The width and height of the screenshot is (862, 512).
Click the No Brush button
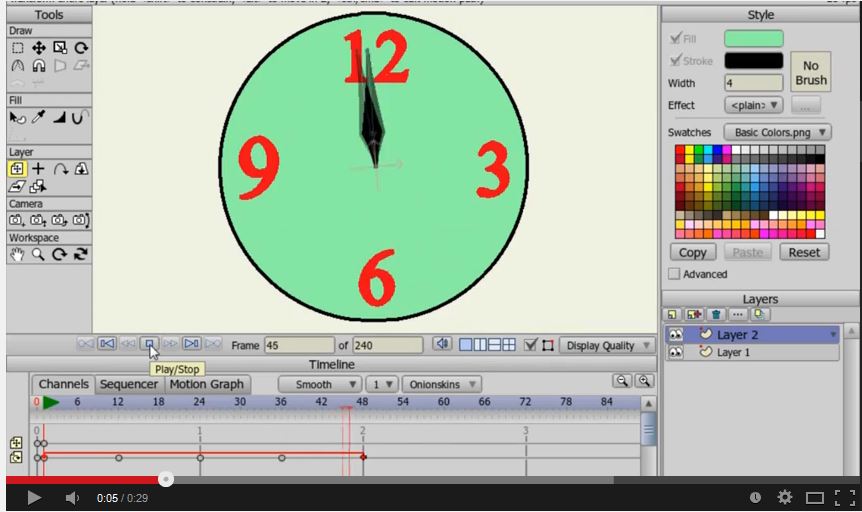[x=811, y=72]
